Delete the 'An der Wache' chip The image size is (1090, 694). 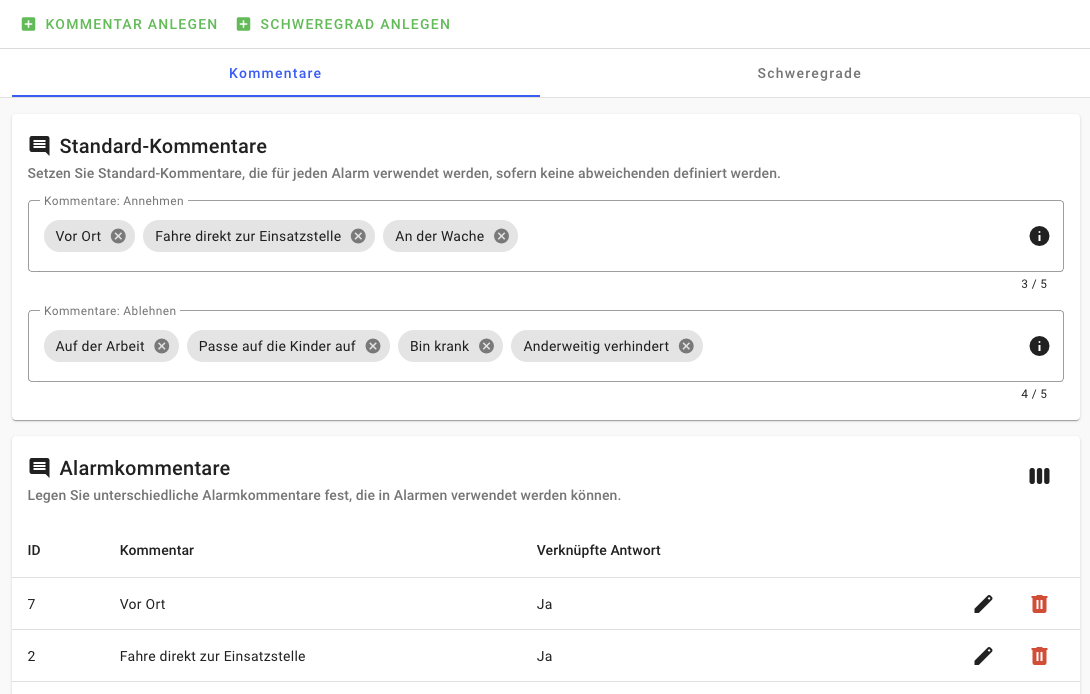[x=501, y=236]
